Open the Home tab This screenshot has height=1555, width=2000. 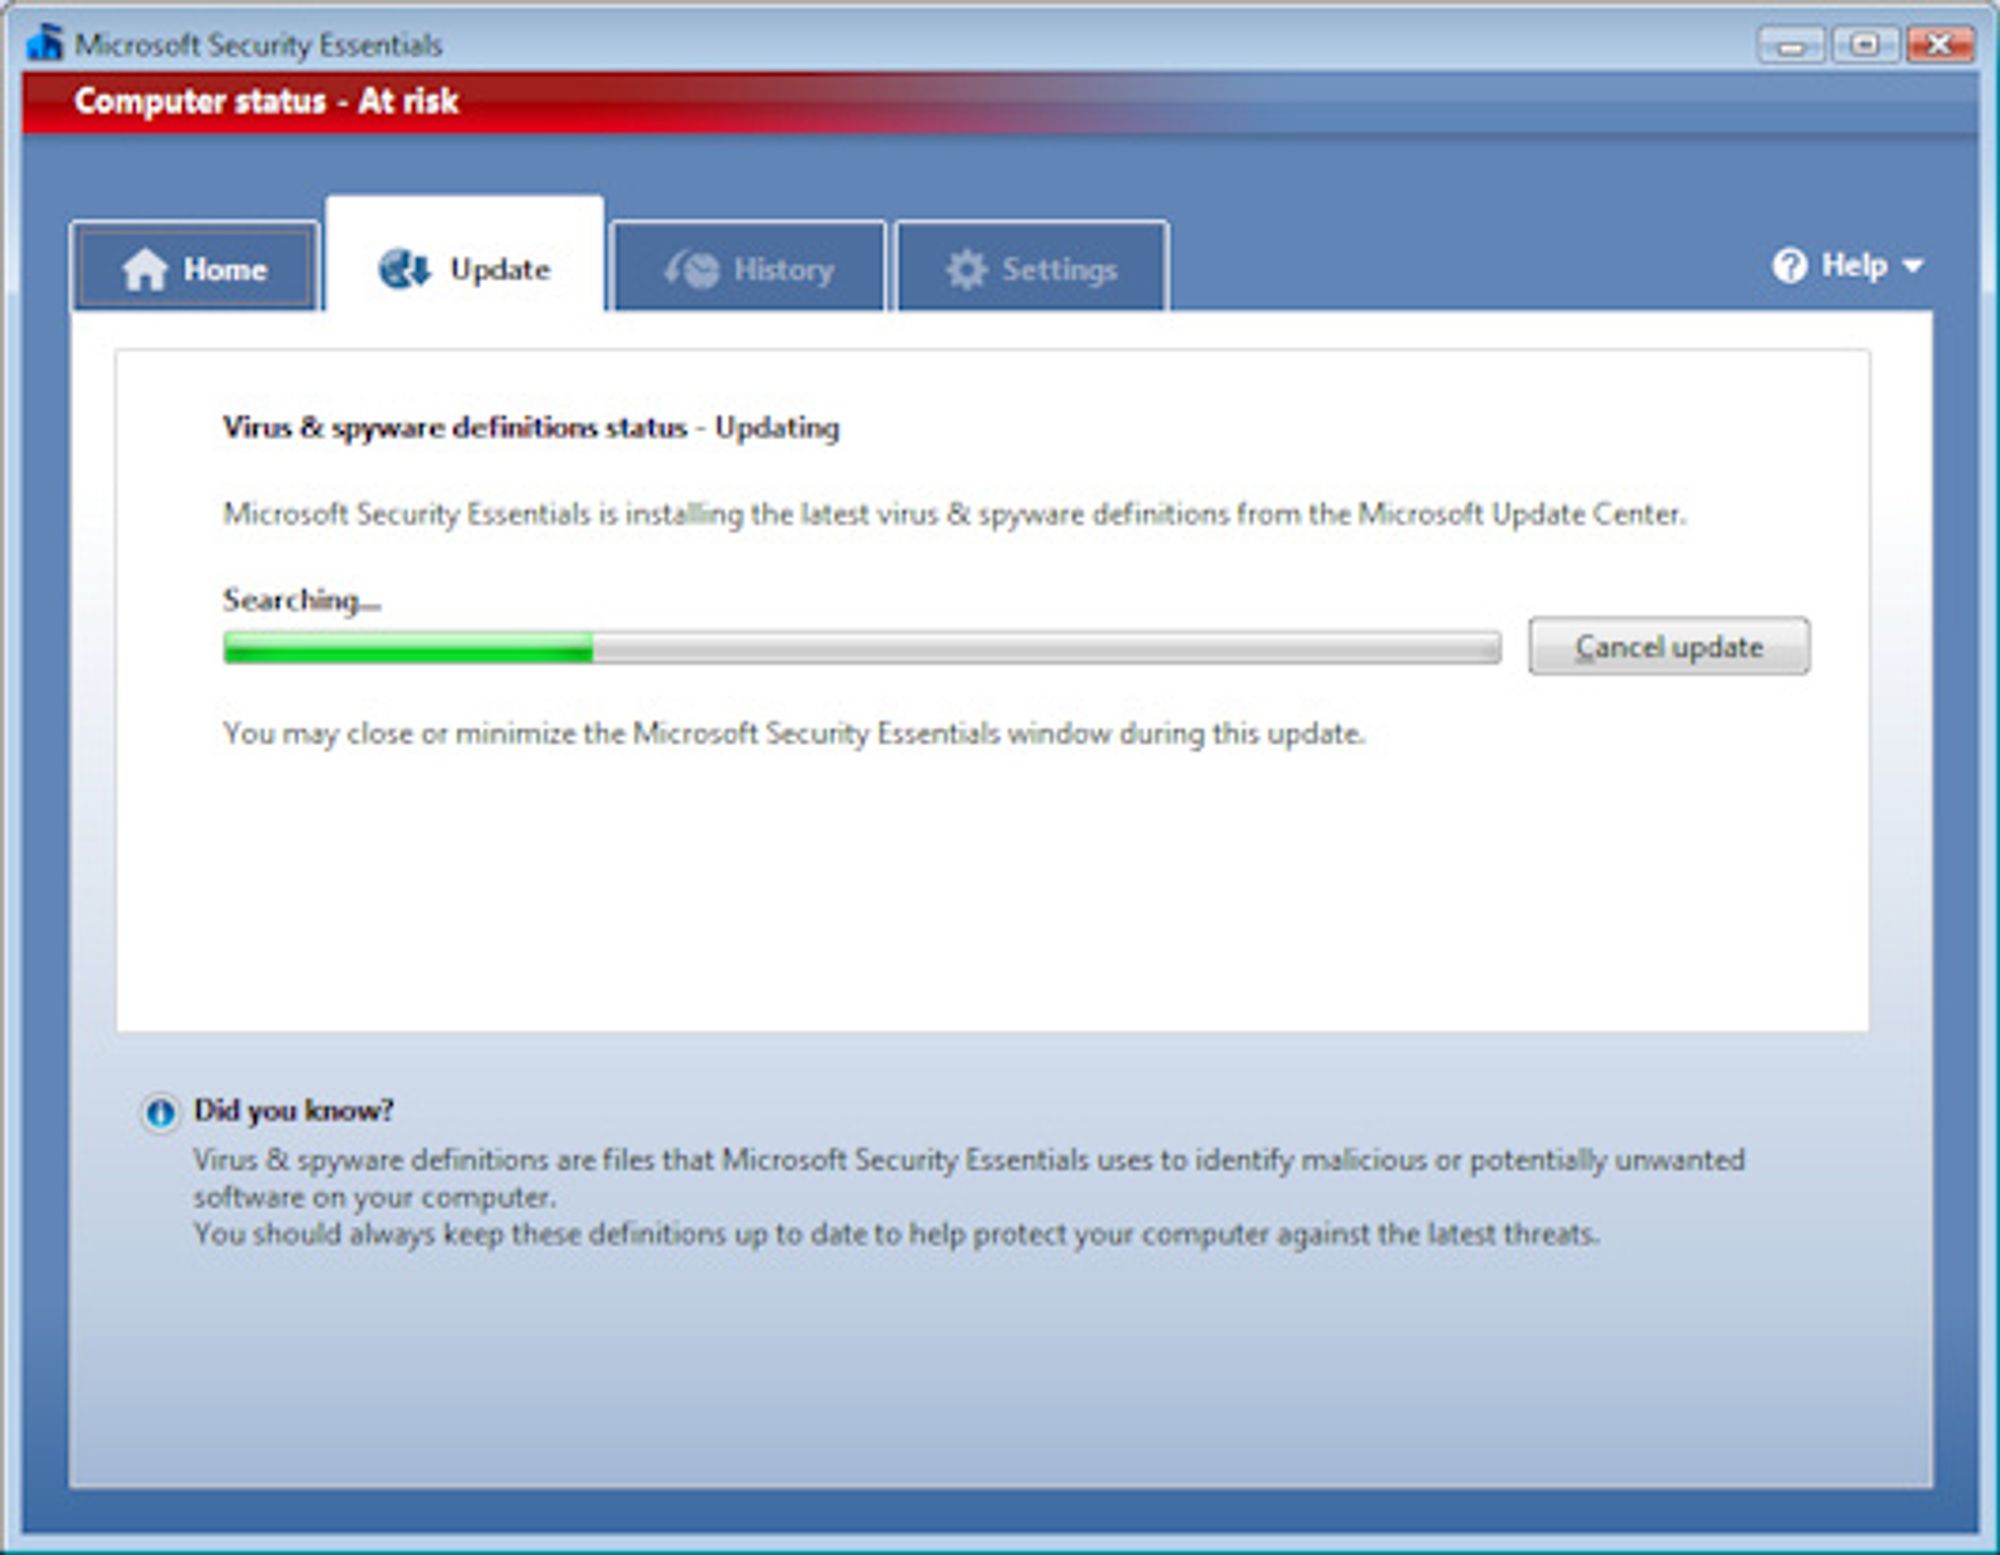(195, 268)
